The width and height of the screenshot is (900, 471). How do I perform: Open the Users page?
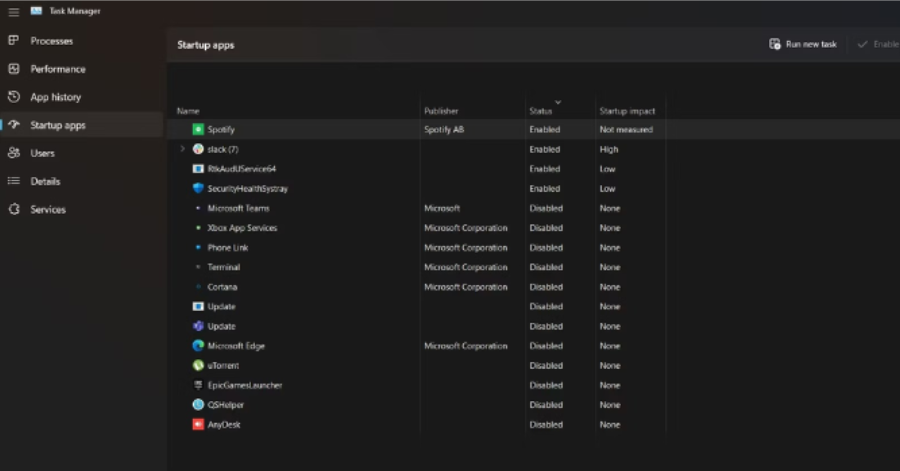click(82, 153)
